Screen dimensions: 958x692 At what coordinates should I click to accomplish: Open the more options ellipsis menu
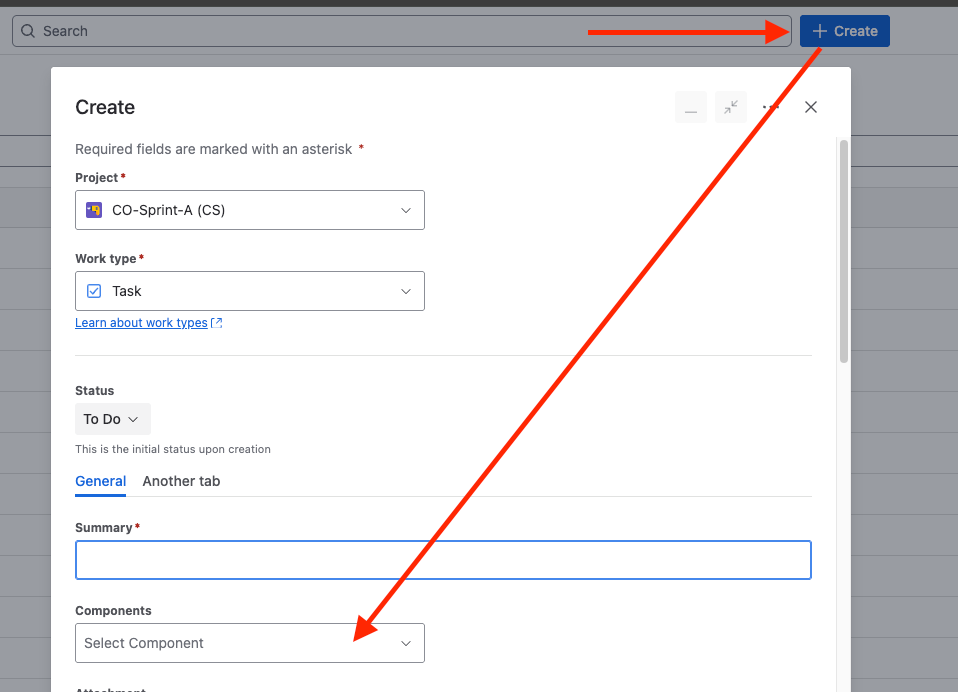tap(770, 107)
